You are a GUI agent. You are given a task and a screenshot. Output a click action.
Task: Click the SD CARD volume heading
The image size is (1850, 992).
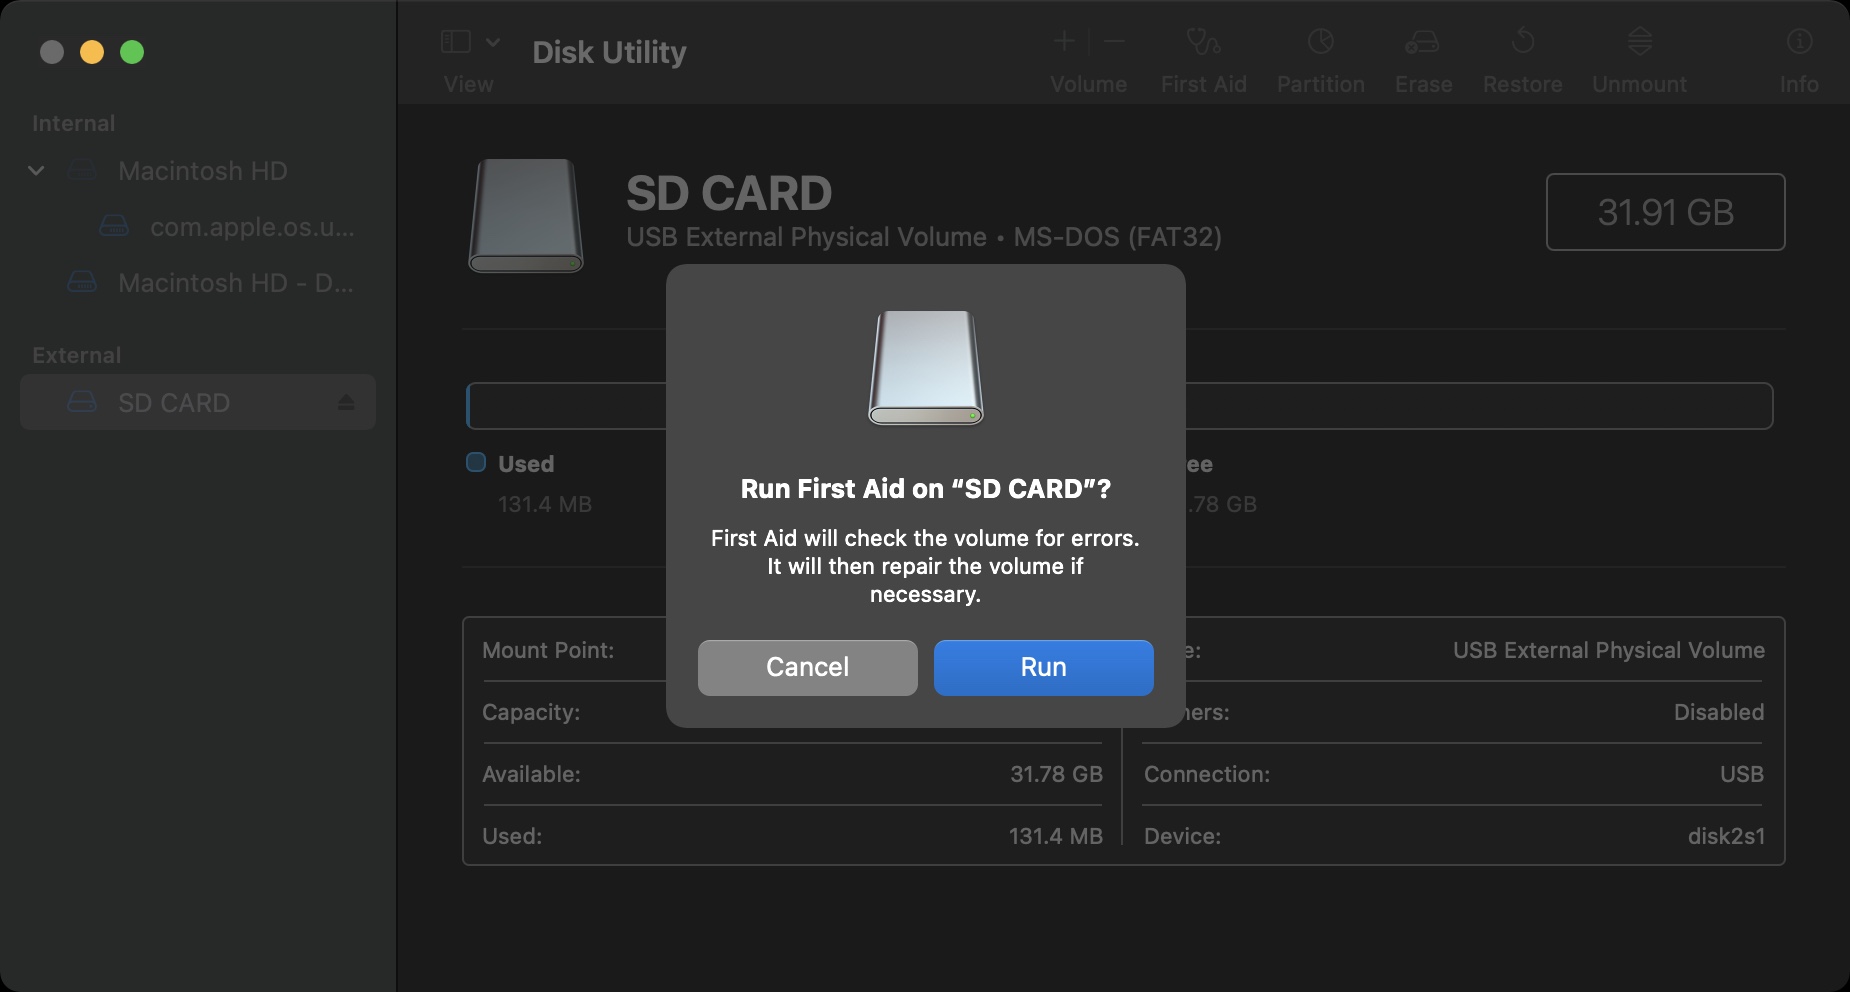[x=729, y=193]
